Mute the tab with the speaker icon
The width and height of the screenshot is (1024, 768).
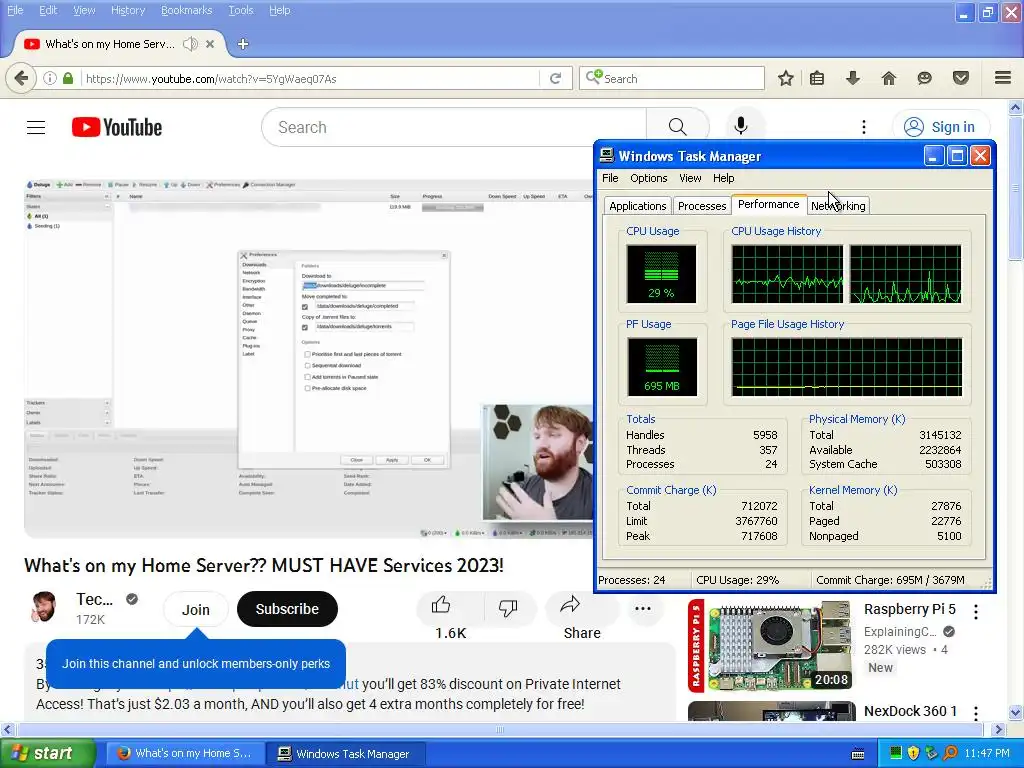pyautogui.click(x=190, y=44)
